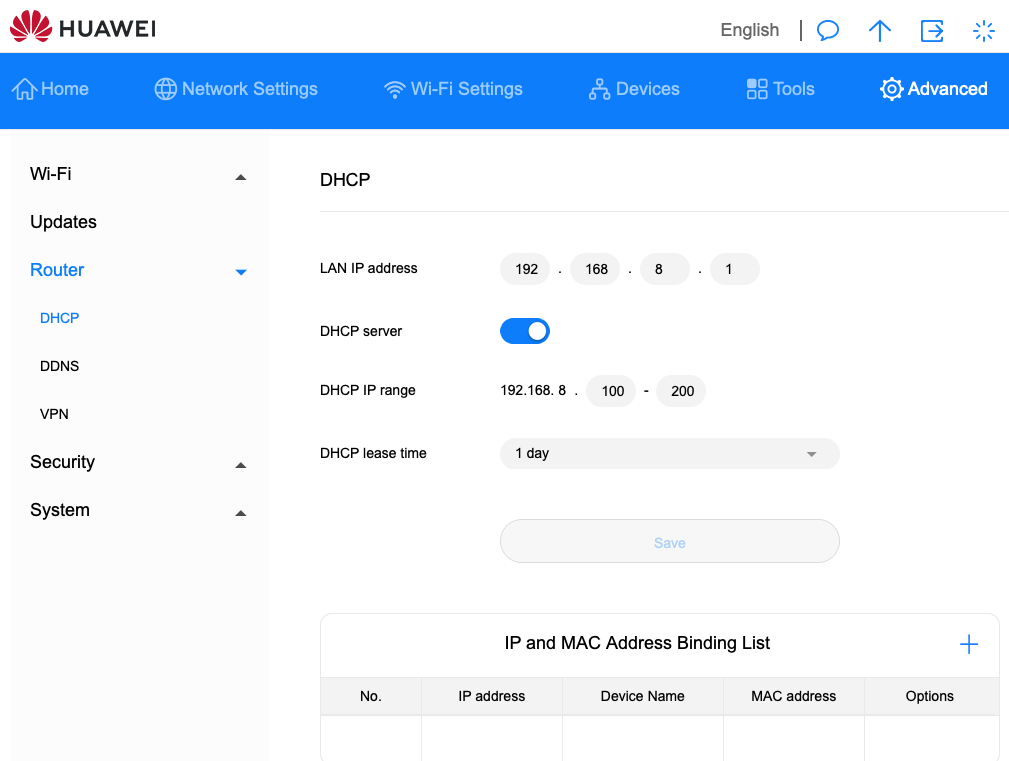This screenshot has width=1009, height=761.
Task: Edit LAN IP fourth octet 1
Action: pos(735,269)
